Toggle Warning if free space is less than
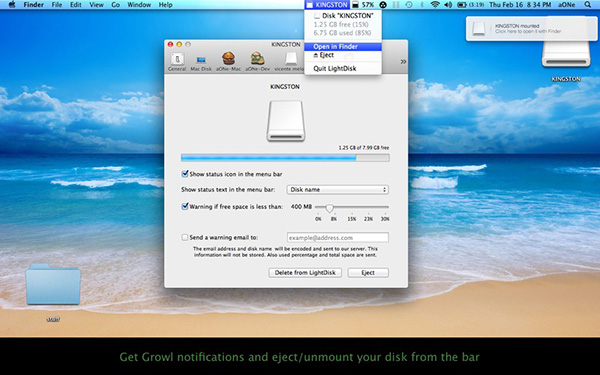Image resolution: width=600 pixels, height=375 pixels. click(185, 207)
